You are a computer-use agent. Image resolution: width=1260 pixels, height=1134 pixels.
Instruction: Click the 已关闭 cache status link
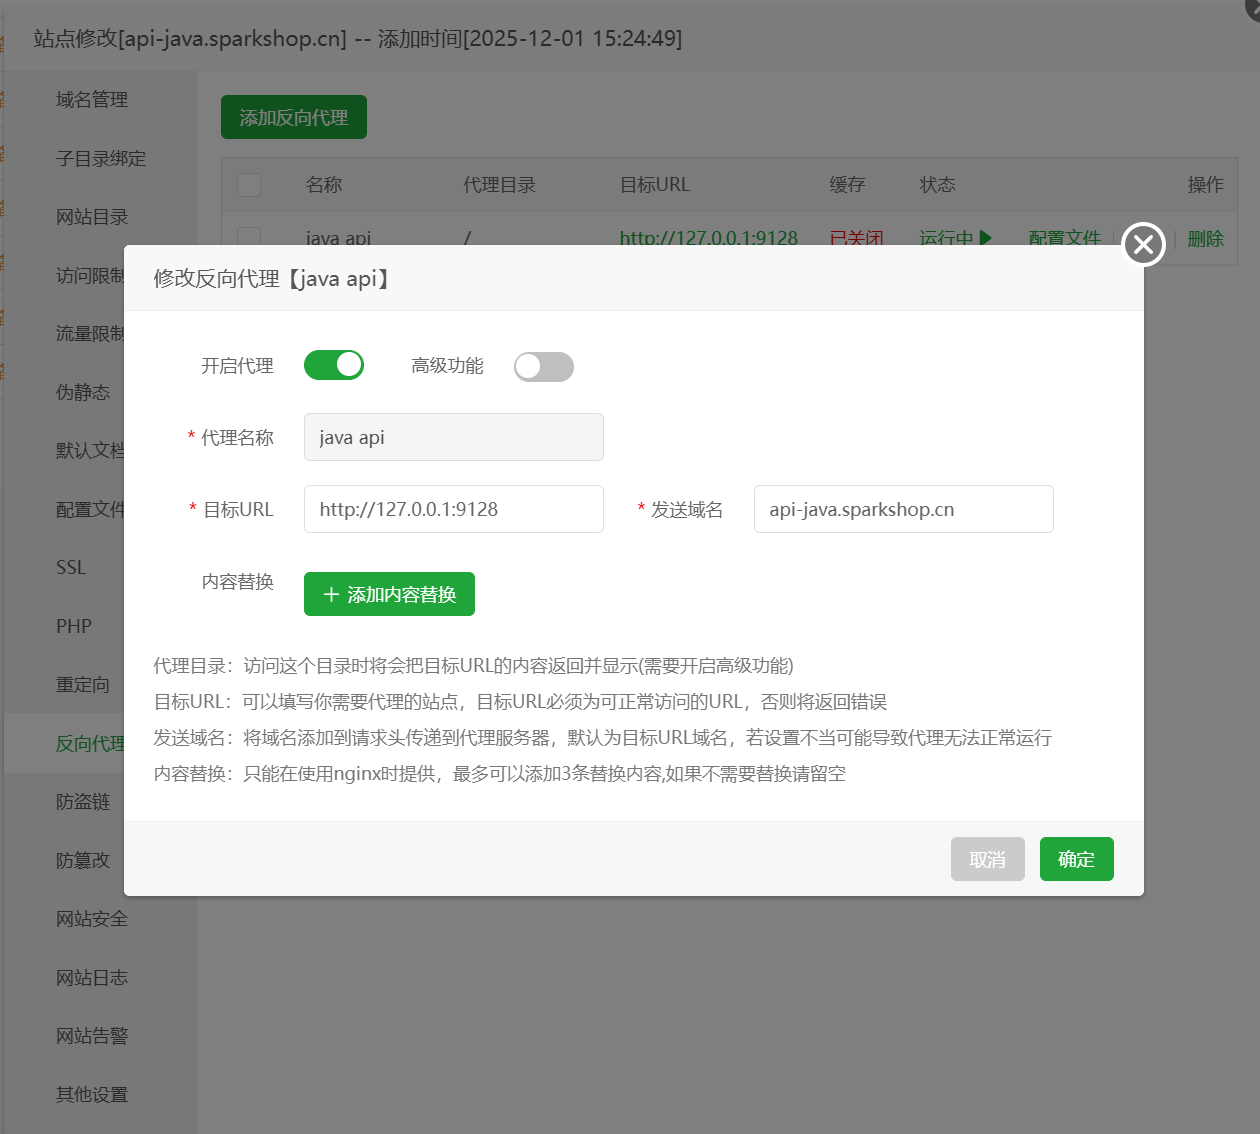tap(856, 239)
